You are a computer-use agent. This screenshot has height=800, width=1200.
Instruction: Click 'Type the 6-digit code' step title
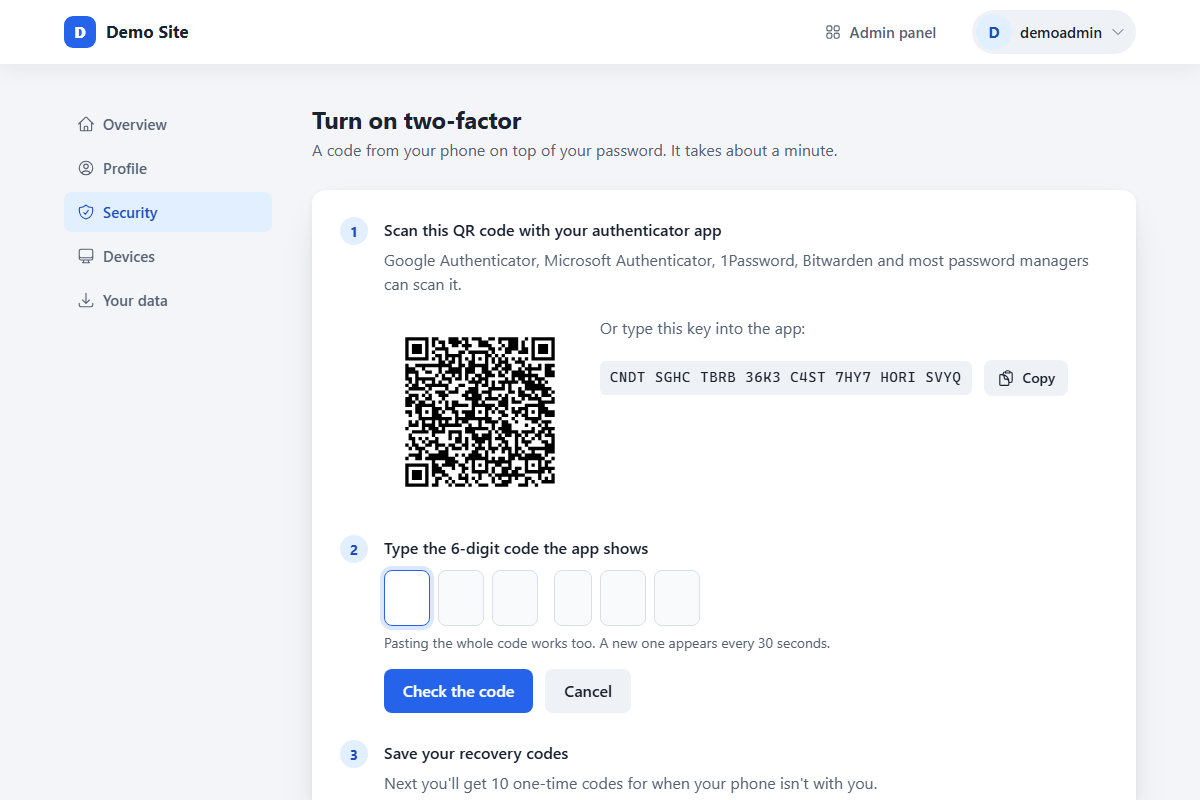tap(516, 549)
